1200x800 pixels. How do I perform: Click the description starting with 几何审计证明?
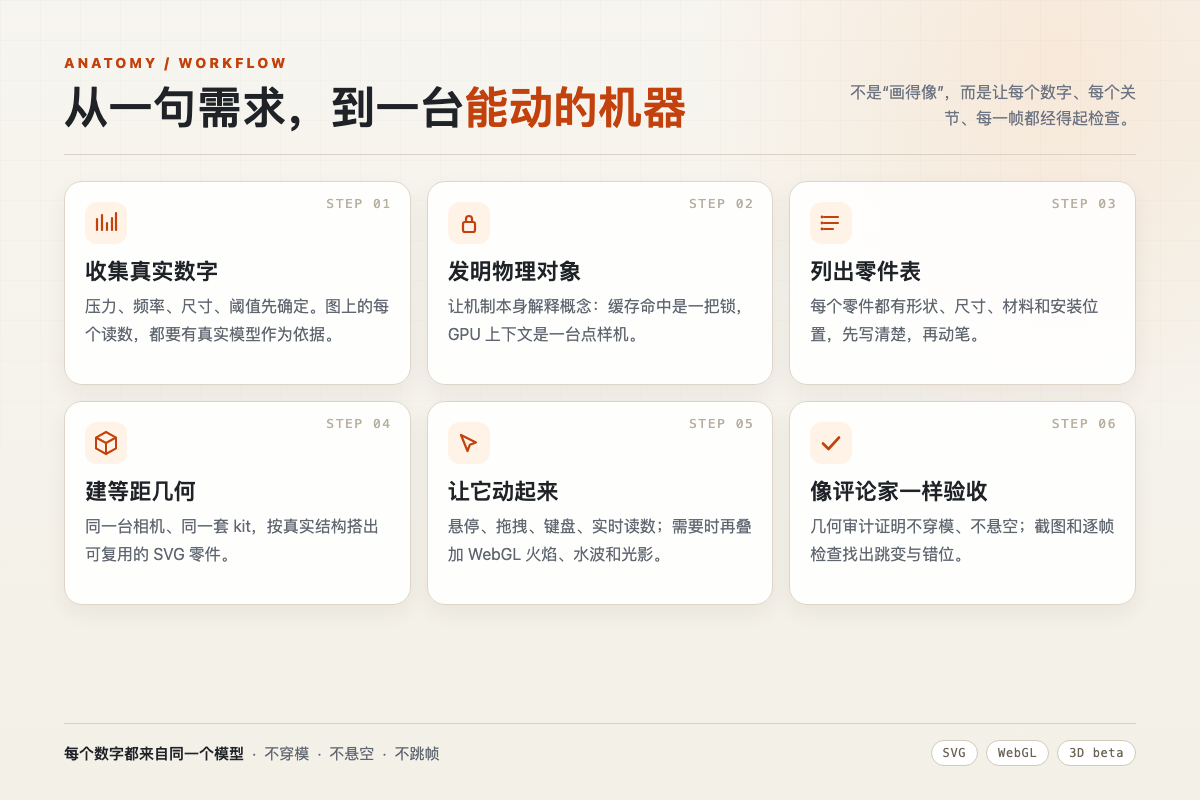(962, 540)
